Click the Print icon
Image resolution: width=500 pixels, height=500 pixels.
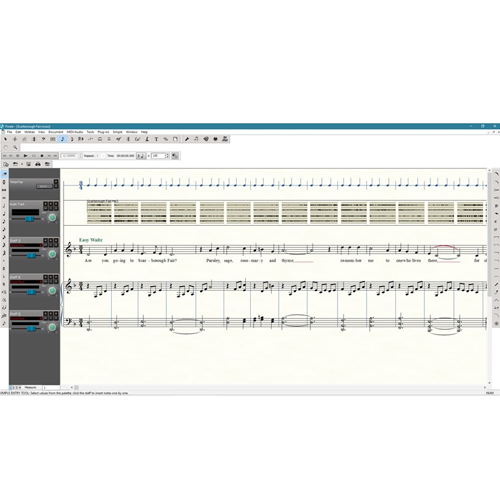(x=38, y=164)
